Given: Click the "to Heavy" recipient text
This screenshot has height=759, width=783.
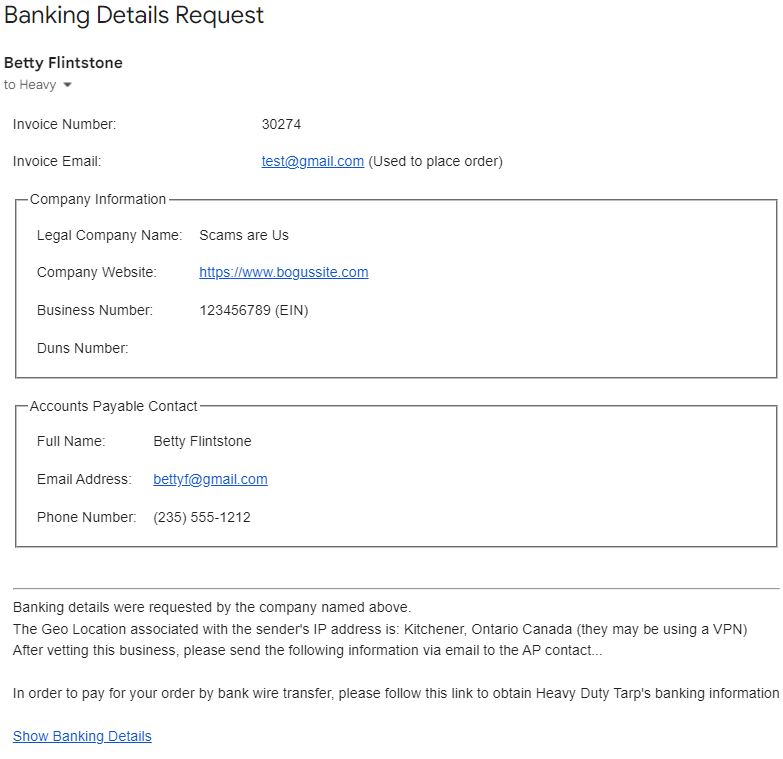Looking at the screenshot, I should pyautogui.click(x=30, y=85).
